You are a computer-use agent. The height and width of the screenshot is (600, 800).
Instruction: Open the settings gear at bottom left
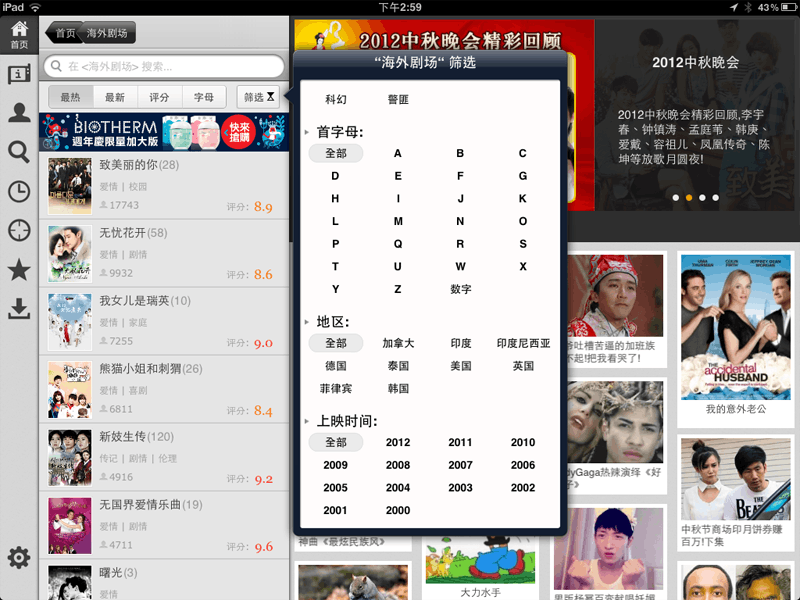pos(20,558)
